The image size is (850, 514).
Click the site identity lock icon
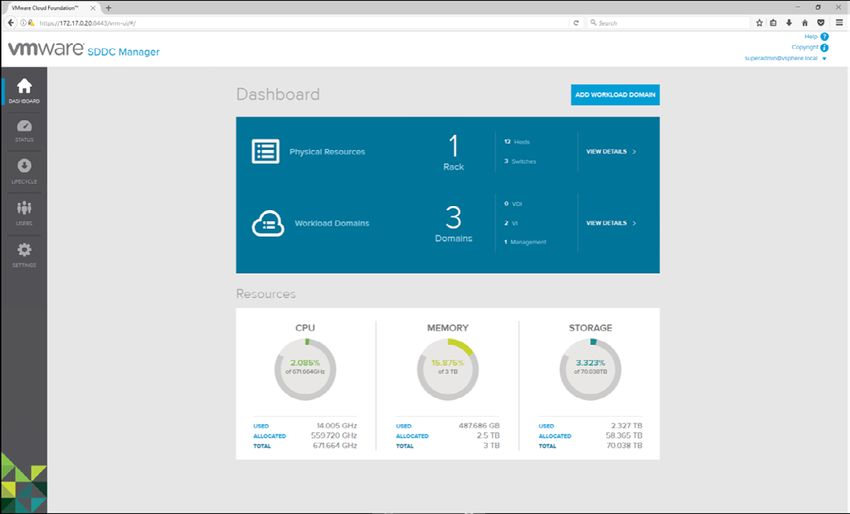point(31,23)
